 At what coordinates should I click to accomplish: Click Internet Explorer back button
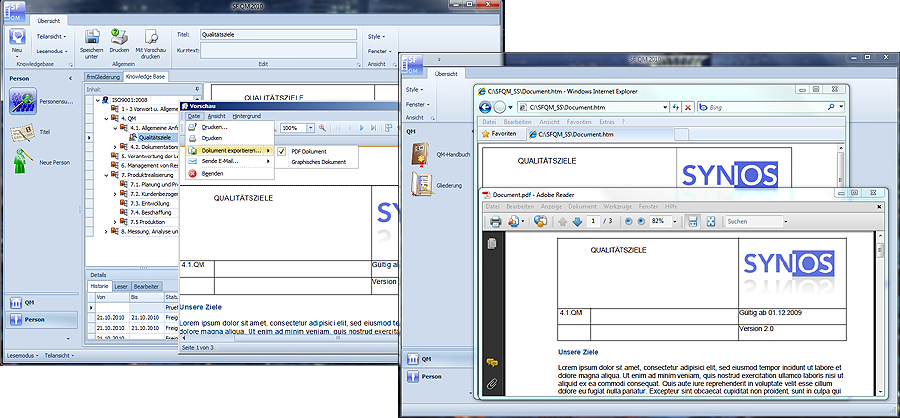(x=486, y=107)
